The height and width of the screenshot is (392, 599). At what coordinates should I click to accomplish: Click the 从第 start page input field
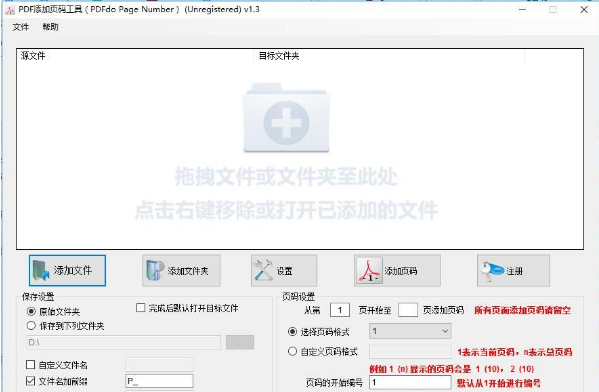340,309
